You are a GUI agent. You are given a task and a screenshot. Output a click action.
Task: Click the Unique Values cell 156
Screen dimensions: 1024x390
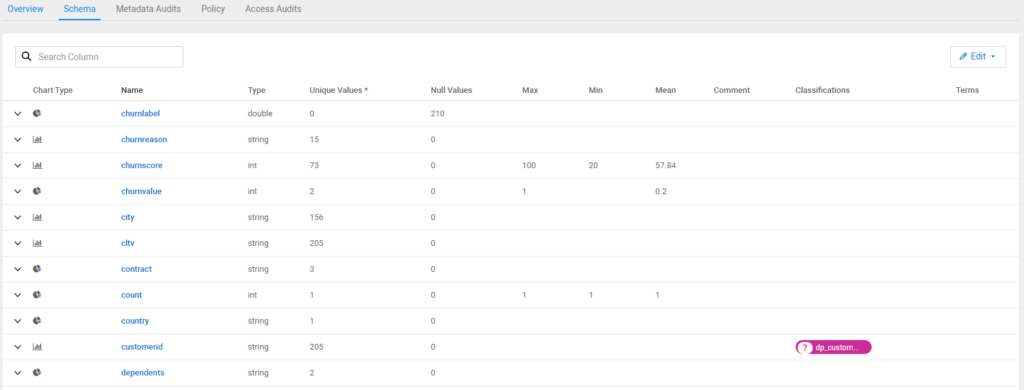pyautogui.click(x=316, y=217)
